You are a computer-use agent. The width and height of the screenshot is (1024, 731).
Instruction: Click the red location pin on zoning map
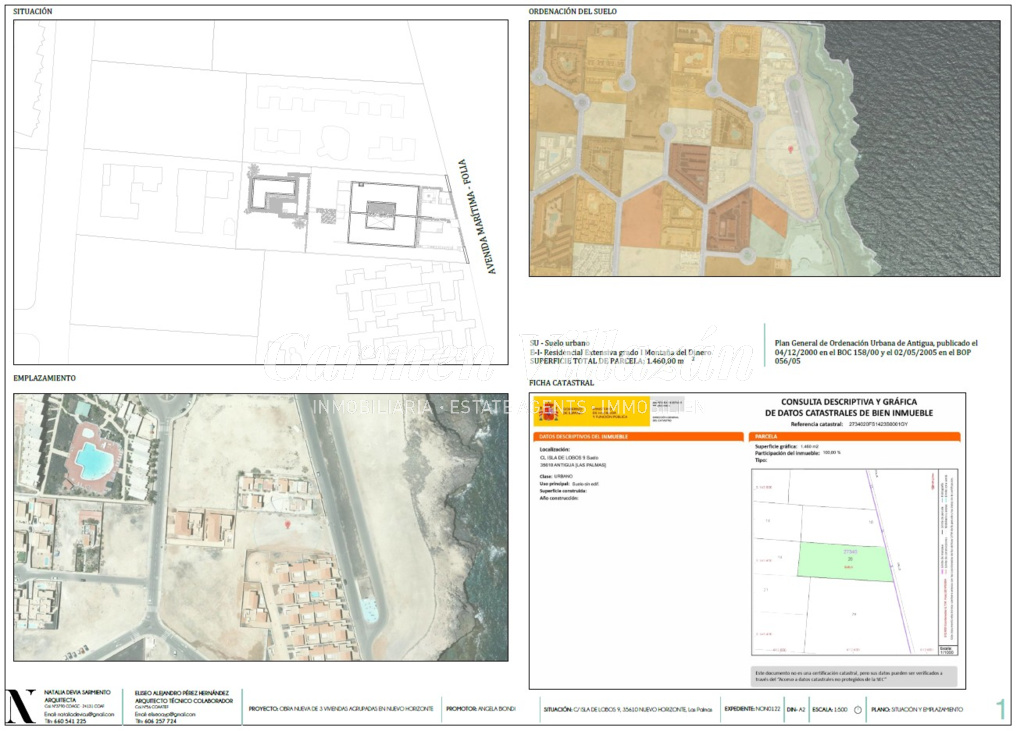(x=791, y=148)
